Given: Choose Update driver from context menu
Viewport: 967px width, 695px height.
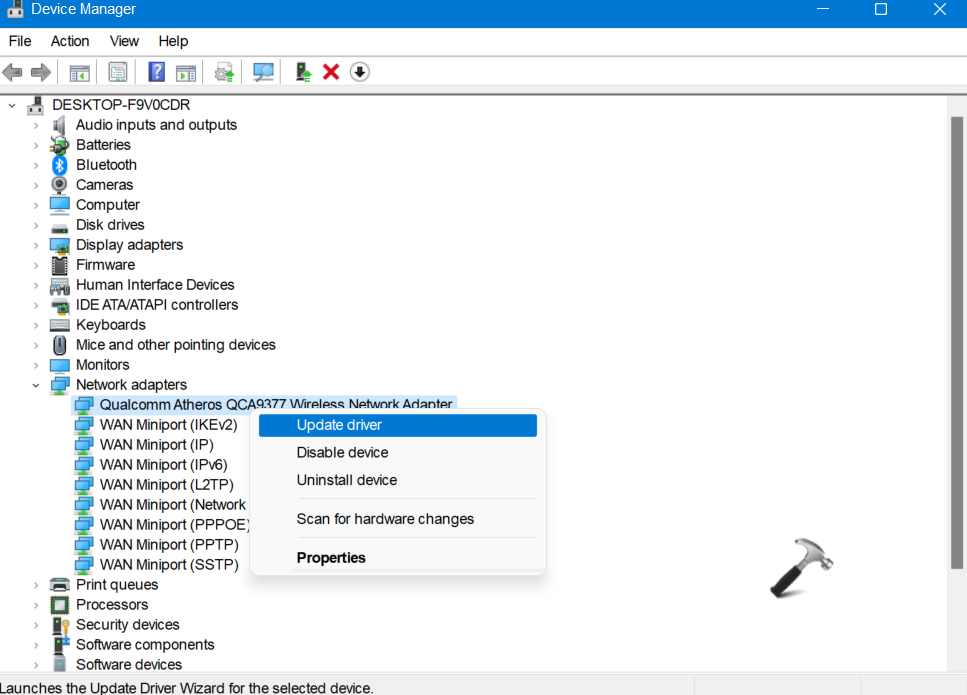Looking at the screenshot, I should click(398, 426).
